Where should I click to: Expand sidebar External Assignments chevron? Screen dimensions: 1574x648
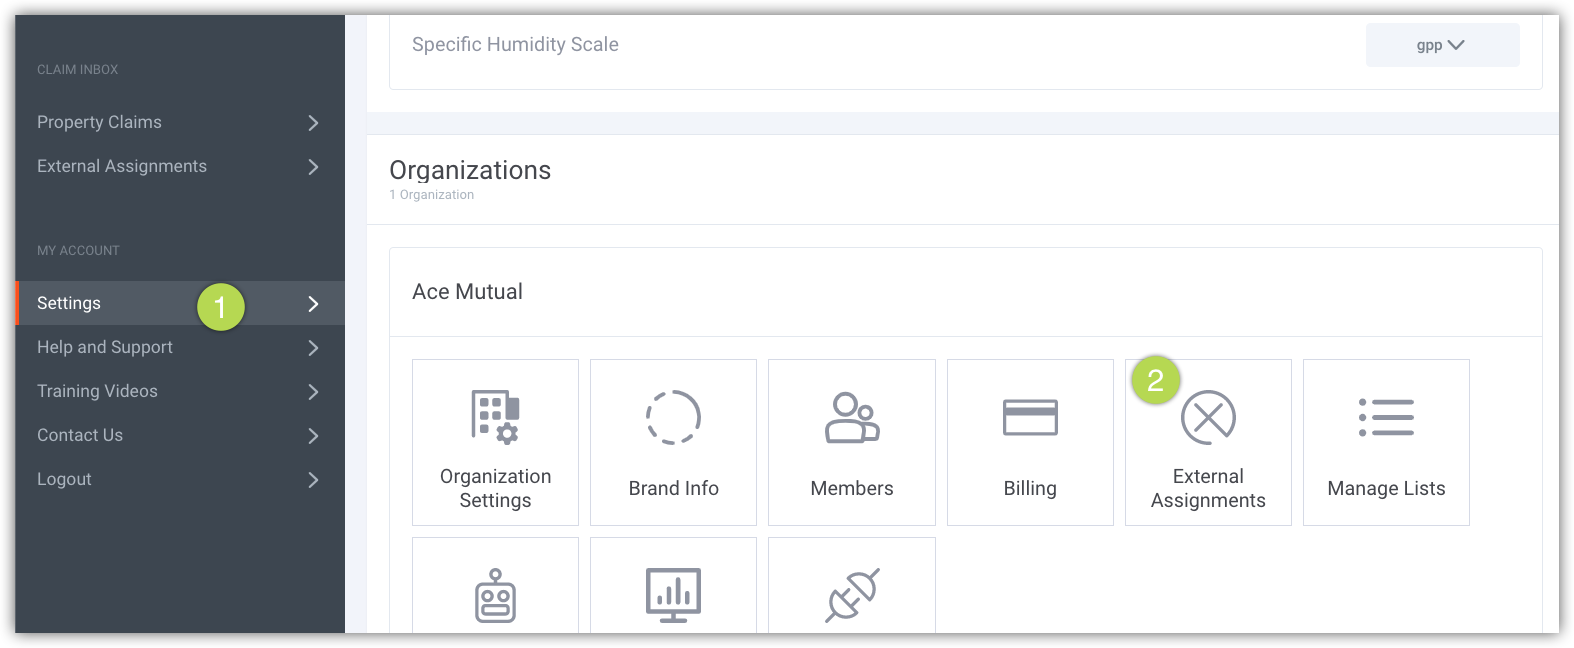coord(313,166)
